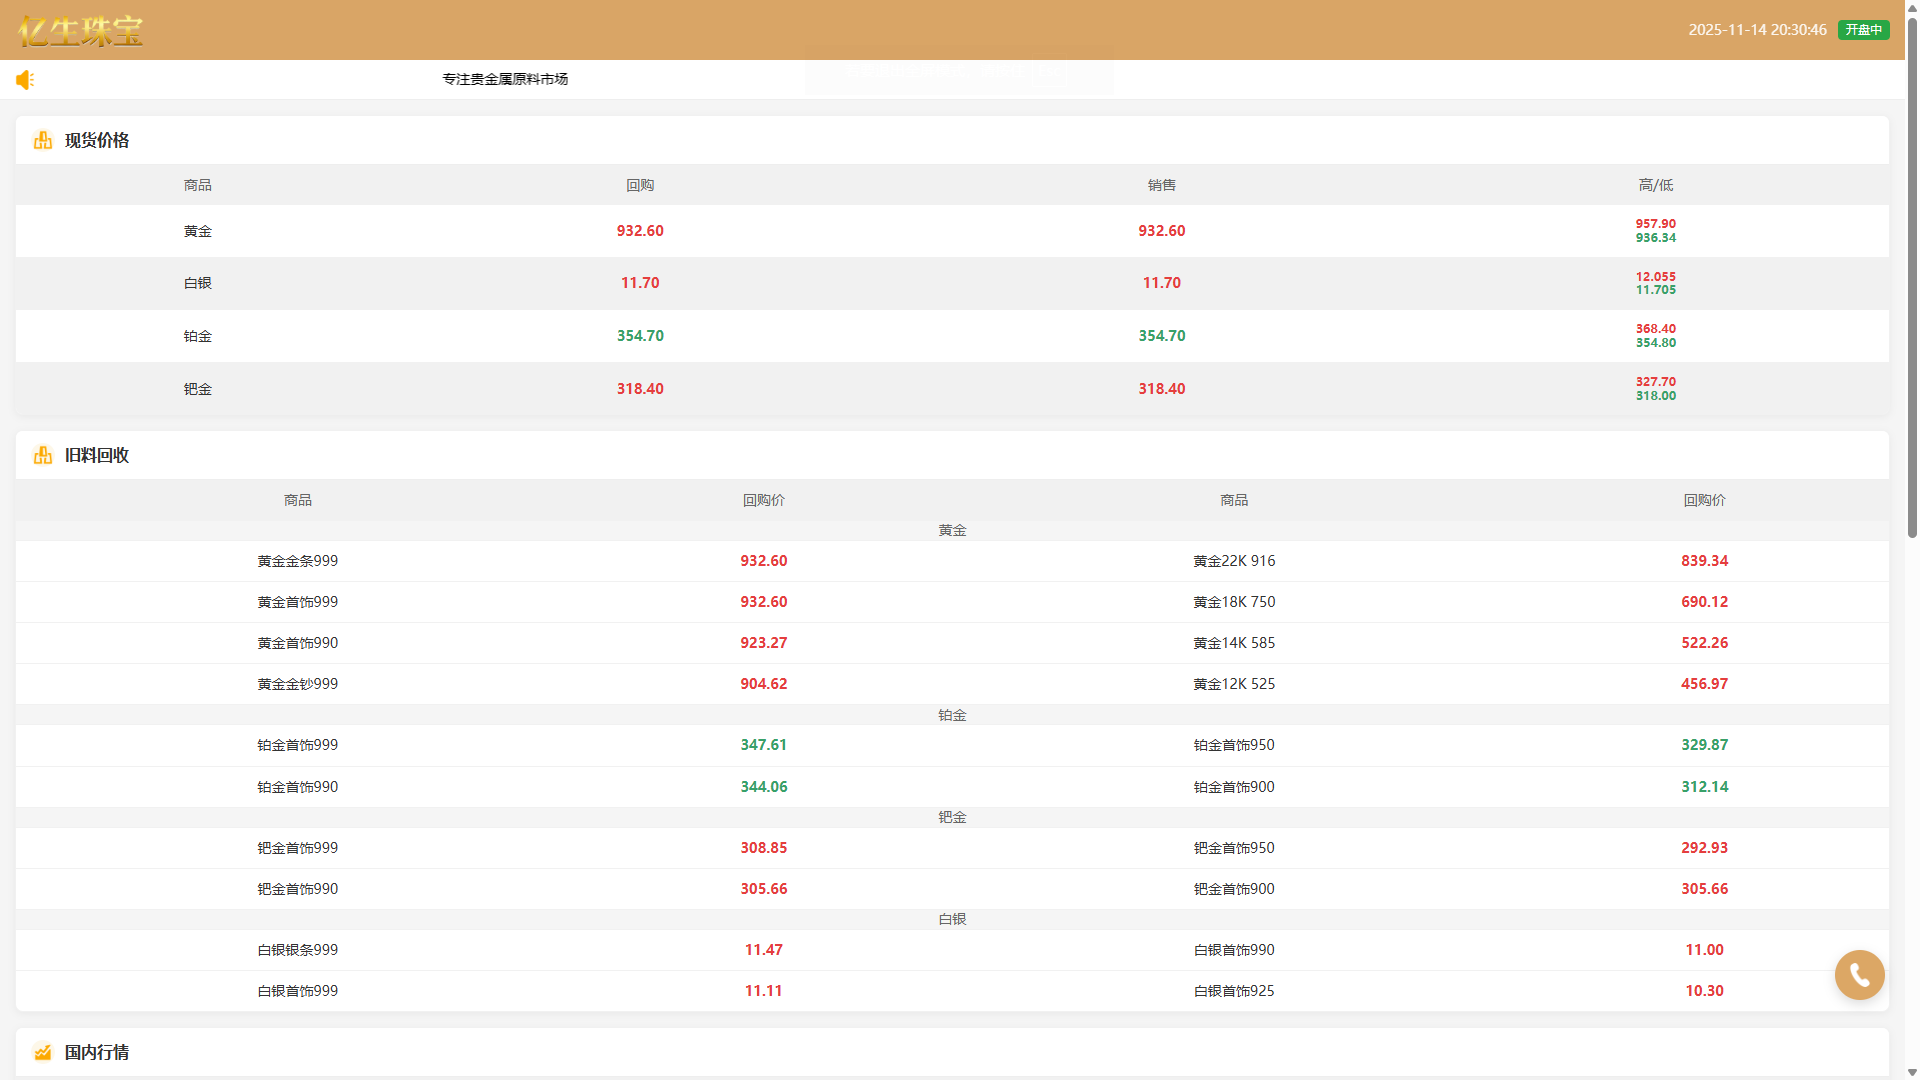Click the 黄金金条999 recycle item

pos(297,561)
